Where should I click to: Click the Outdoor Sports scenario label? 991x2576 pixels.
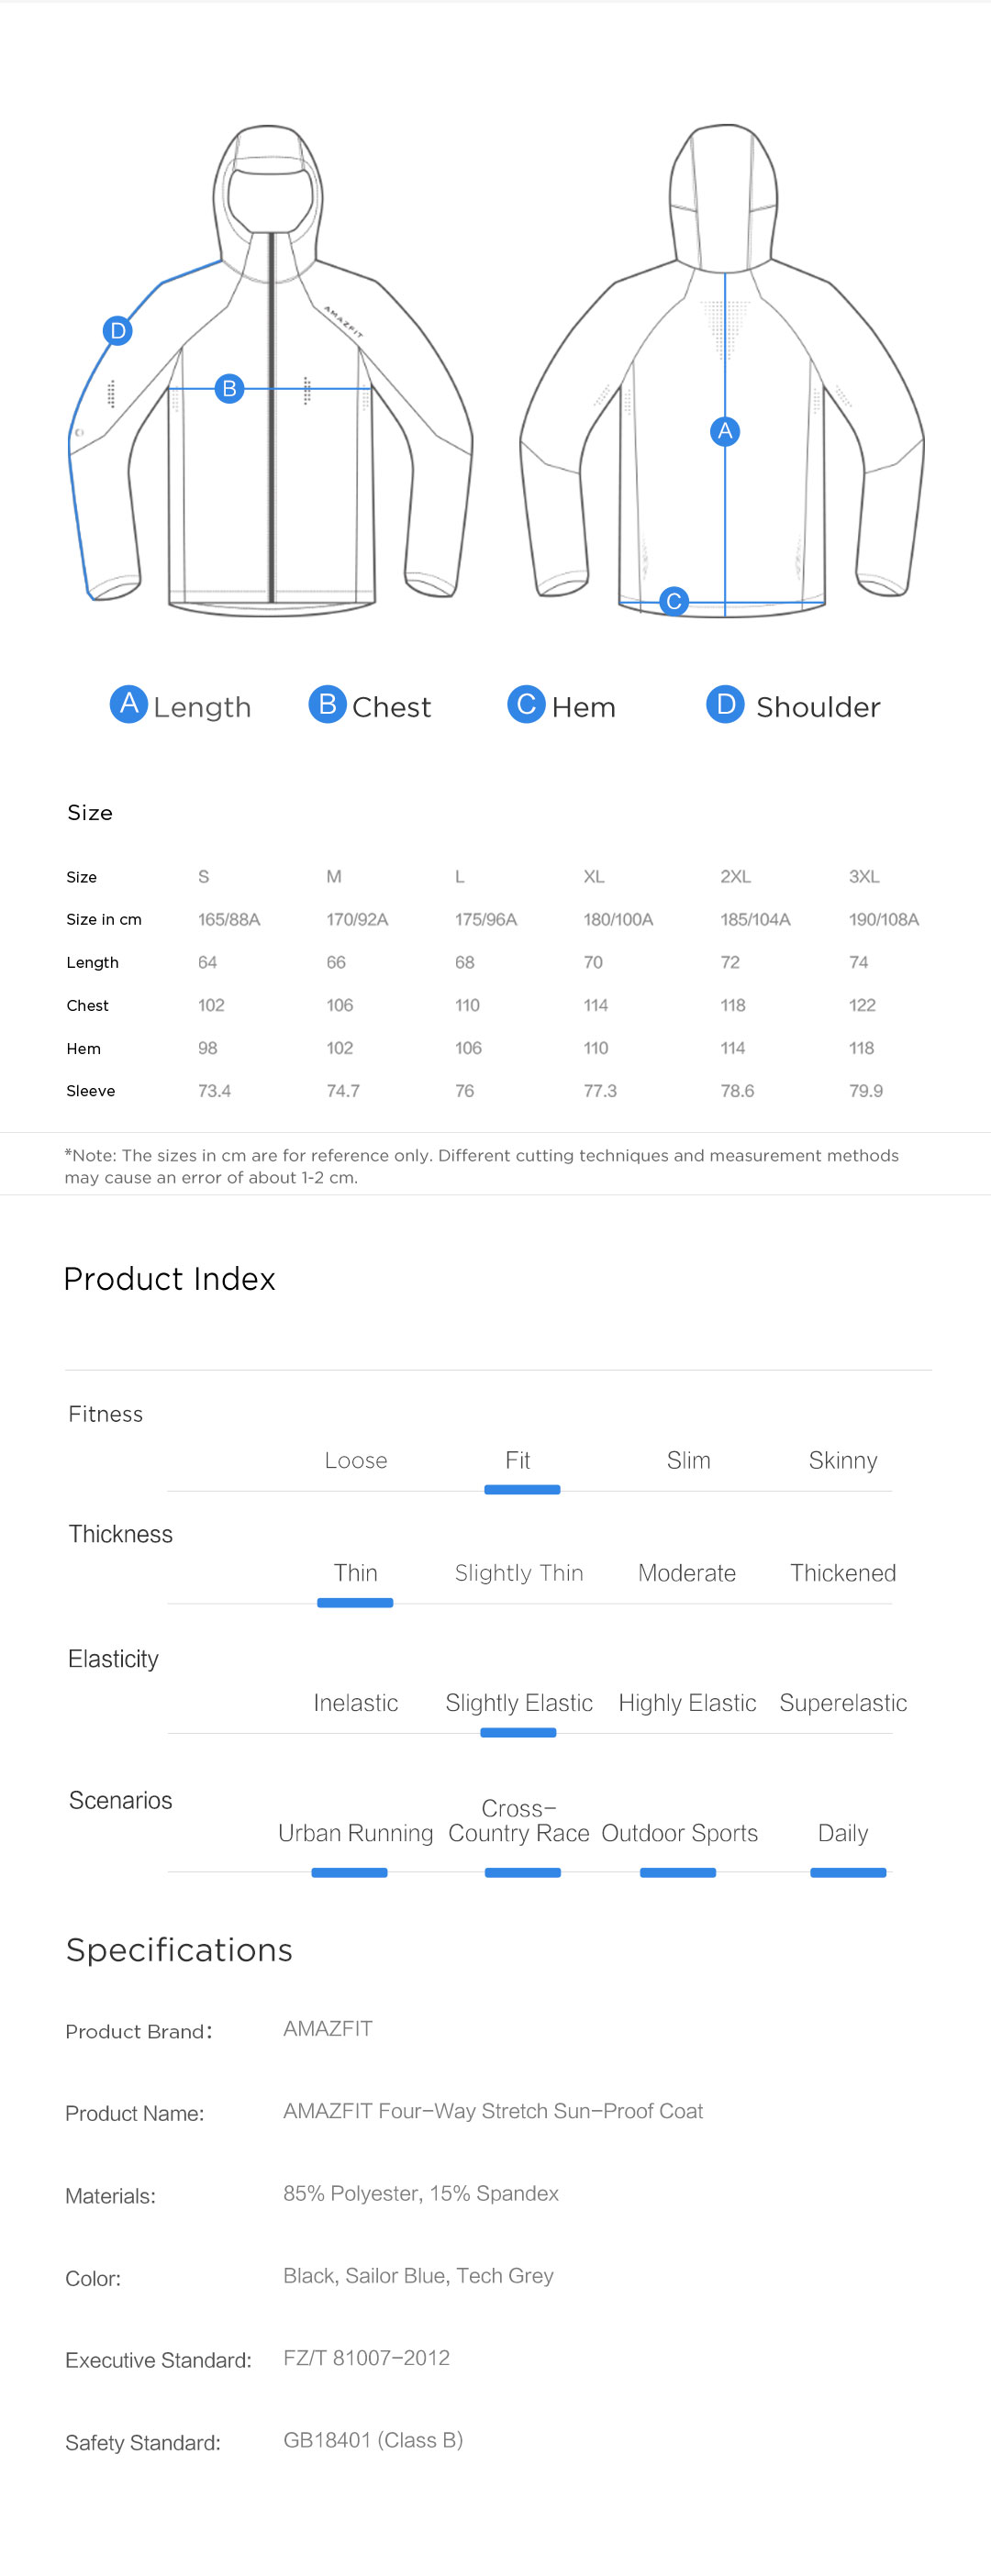pos(679,1833)
